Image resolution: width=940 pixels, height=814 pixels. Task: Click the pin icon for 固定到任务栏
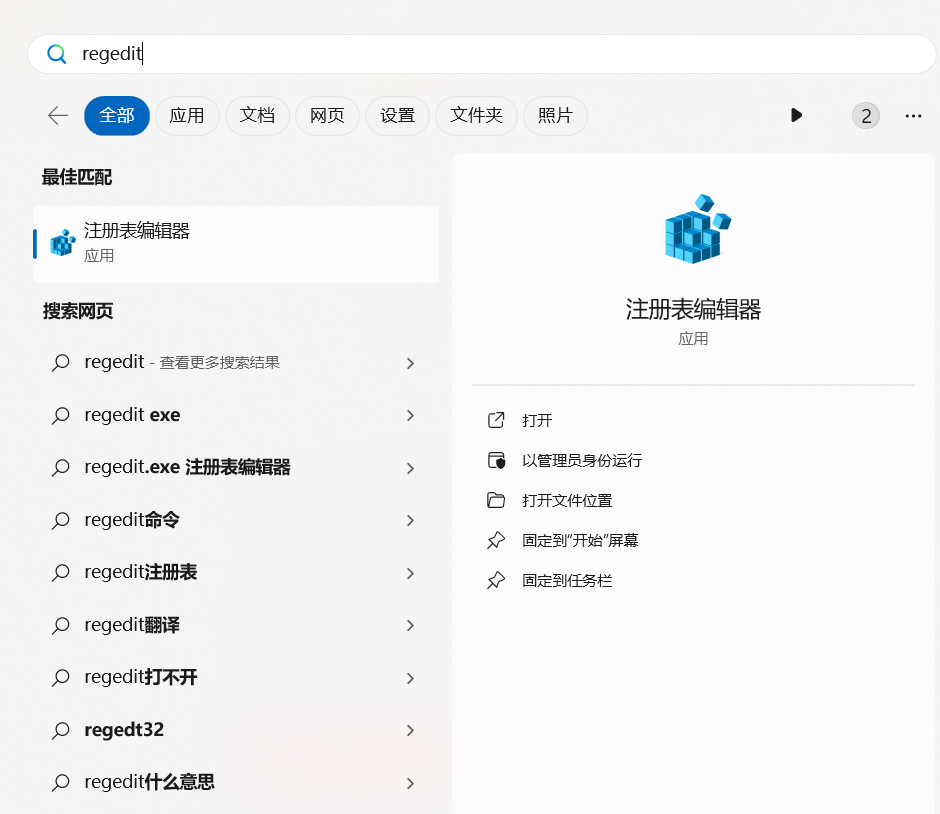[496, 580]
